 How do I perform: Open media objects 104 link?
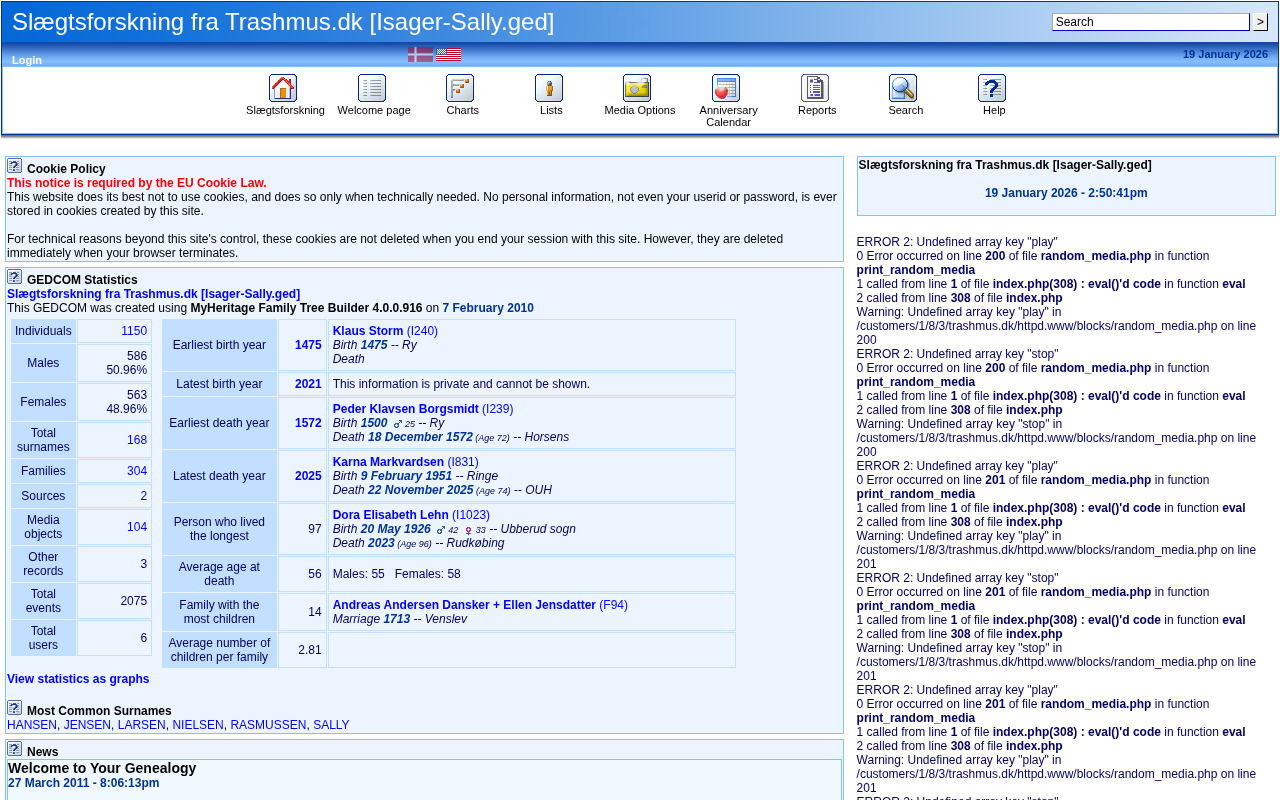pyautogui.click(x=137, y=527)
